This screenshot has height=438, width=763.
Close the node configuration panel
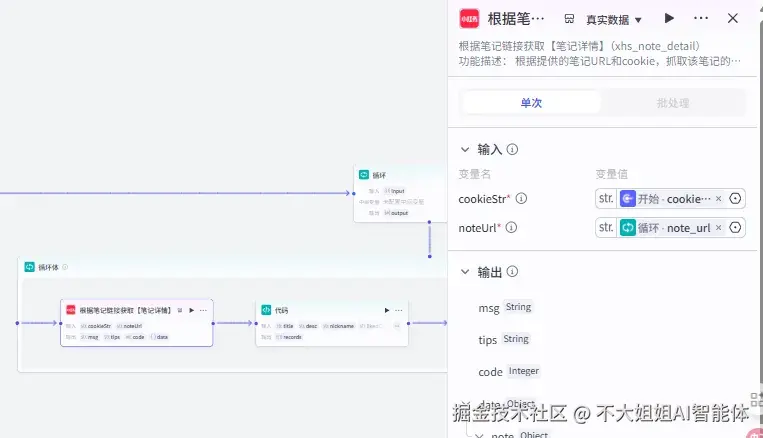tap(732, 18)
